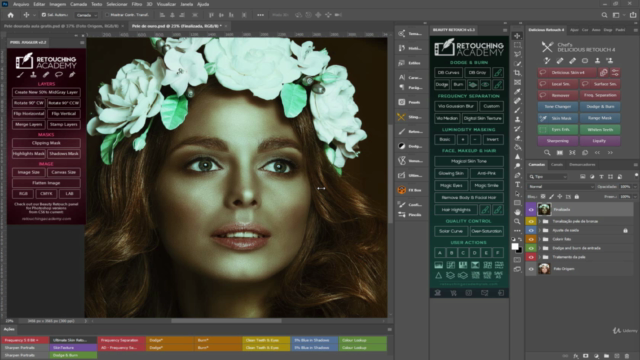Select the Zoom tool in the toolbar
This screenshot has height=360, width=640.
pyautogui.click(x=517, y=222)
